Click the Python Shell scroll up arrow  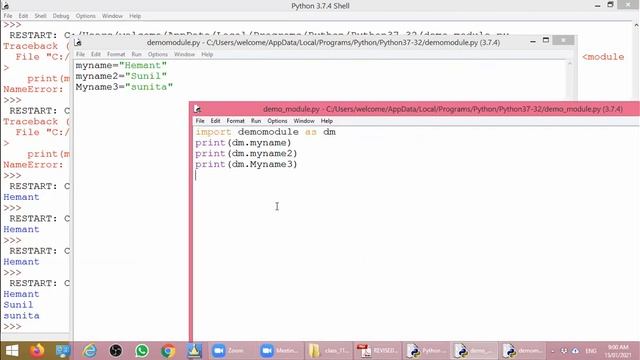(x=636, y=25)
